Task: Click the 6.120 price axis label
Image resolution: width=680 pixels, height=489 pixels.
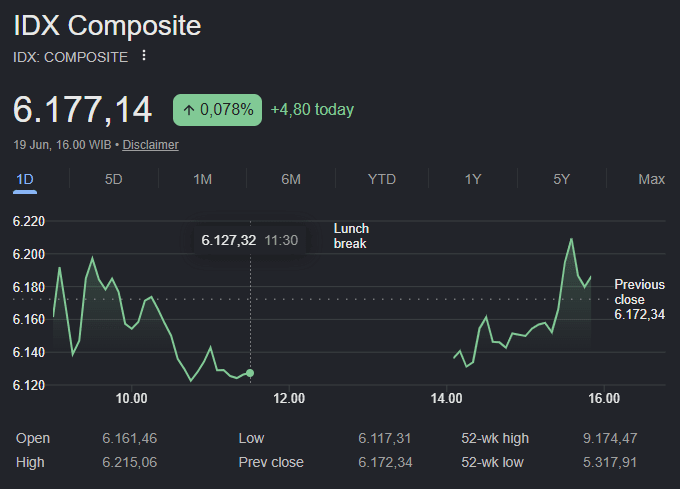Action: click(29, 385)
